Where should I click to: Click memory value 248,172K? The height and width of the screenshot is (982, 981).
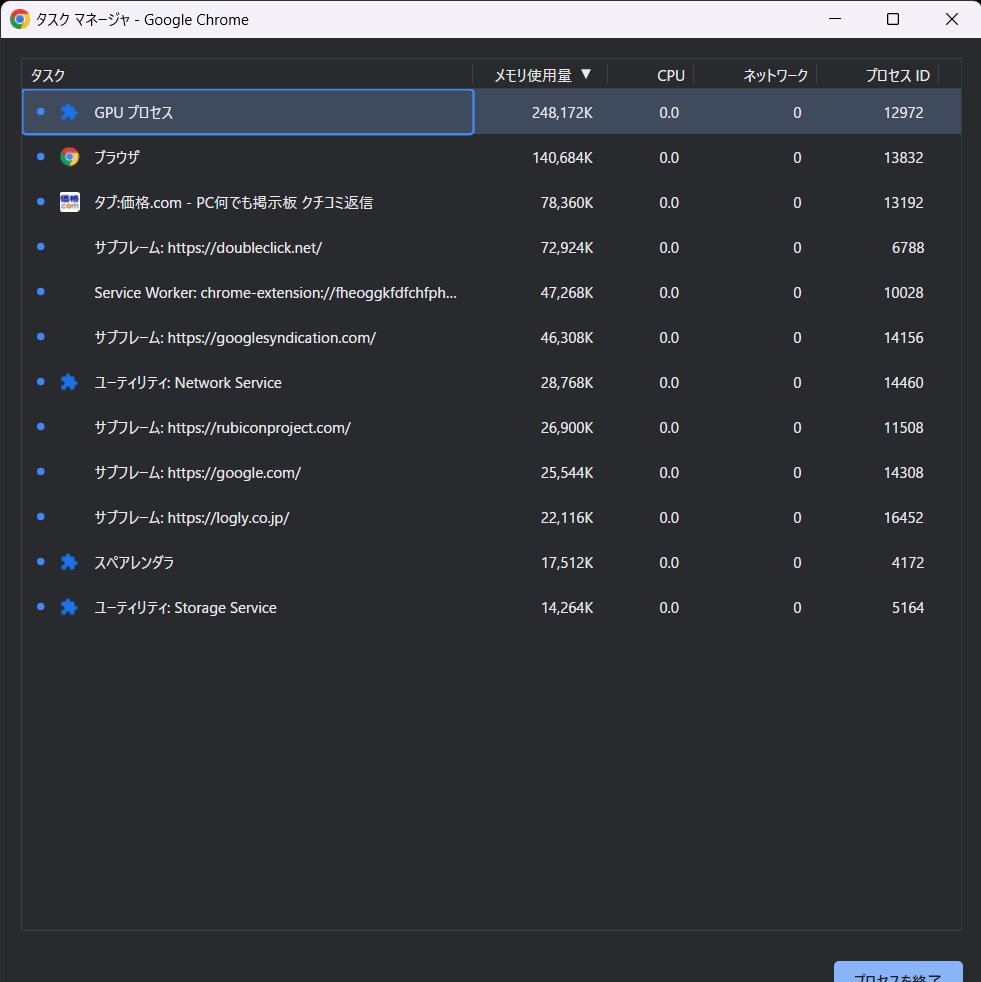click(562, 113)
